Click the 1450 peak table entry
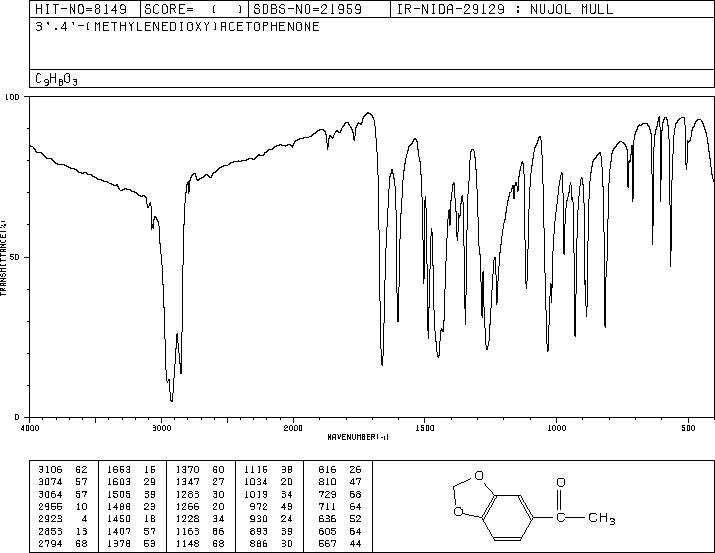The width and height of the screenshot is (715, 553). (x=131, y=519)
